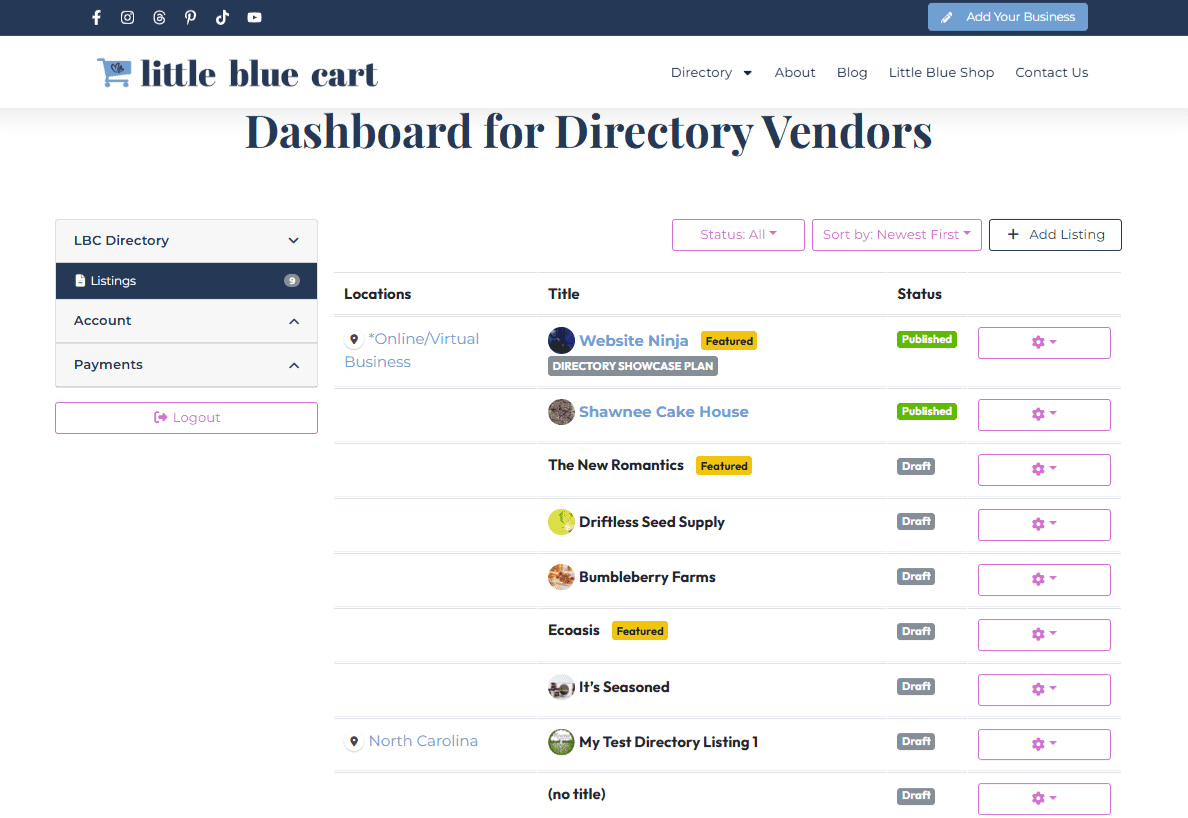
Task: Open the Sort by: Newest First dropdown
Action: pos(896,235)
